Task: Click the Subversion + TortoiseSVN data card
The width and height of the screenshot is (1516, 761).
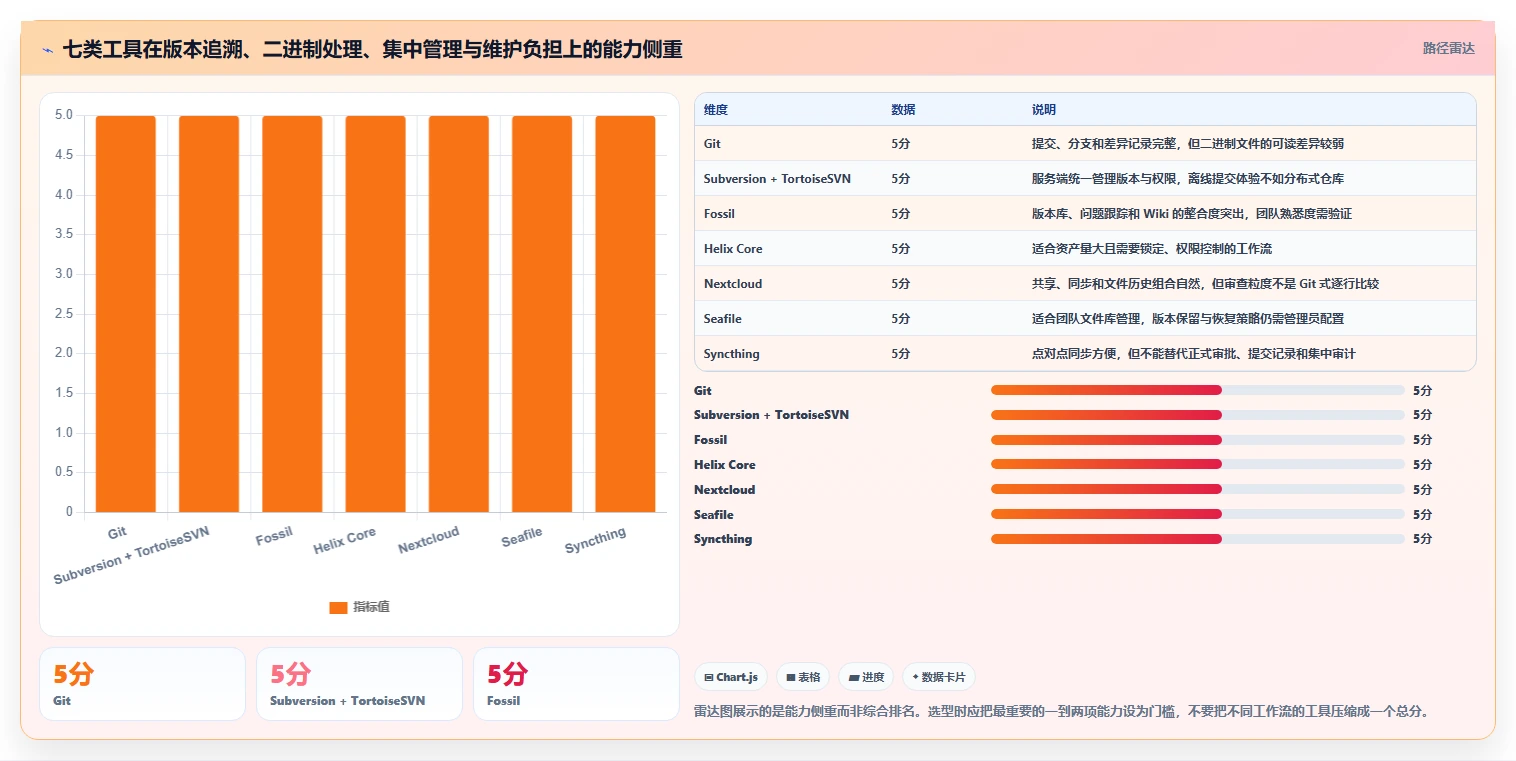Action: point(359,684)
